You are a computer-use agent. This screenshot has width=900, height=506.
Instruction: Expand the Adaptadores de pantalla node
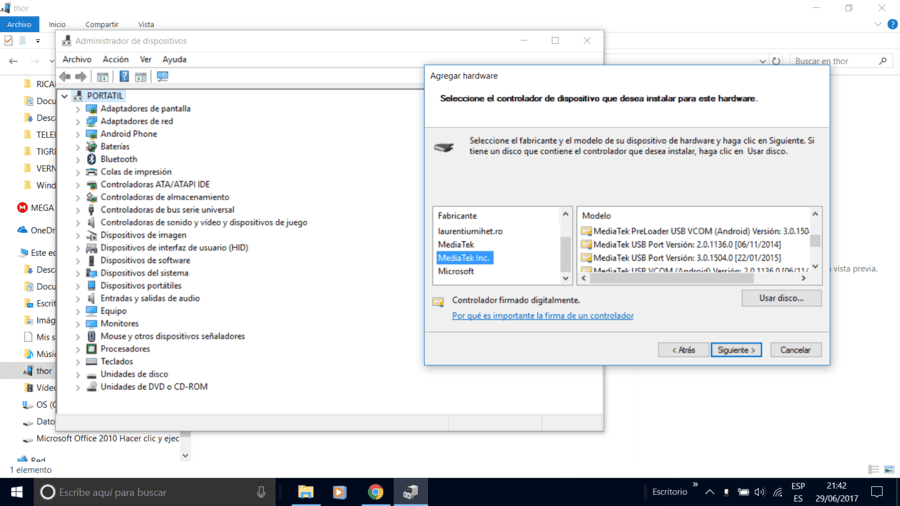pyautogui.click(x=78, y=109)
